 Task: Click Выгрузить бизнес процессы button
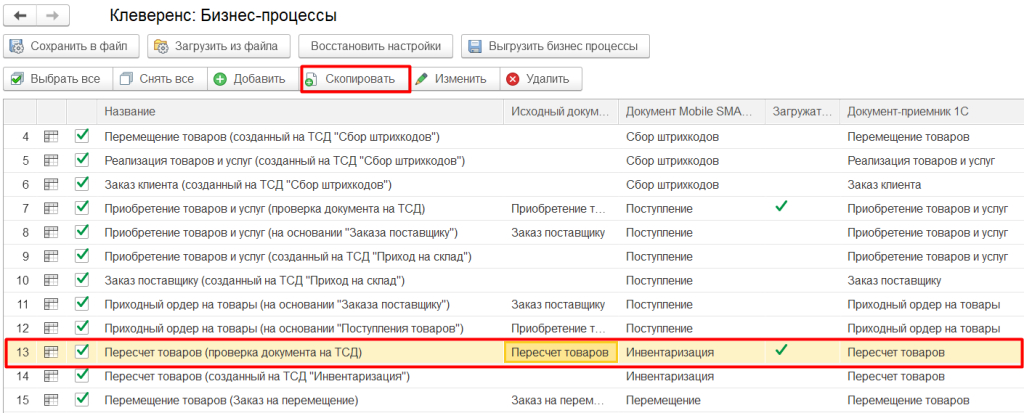[555, 46]
